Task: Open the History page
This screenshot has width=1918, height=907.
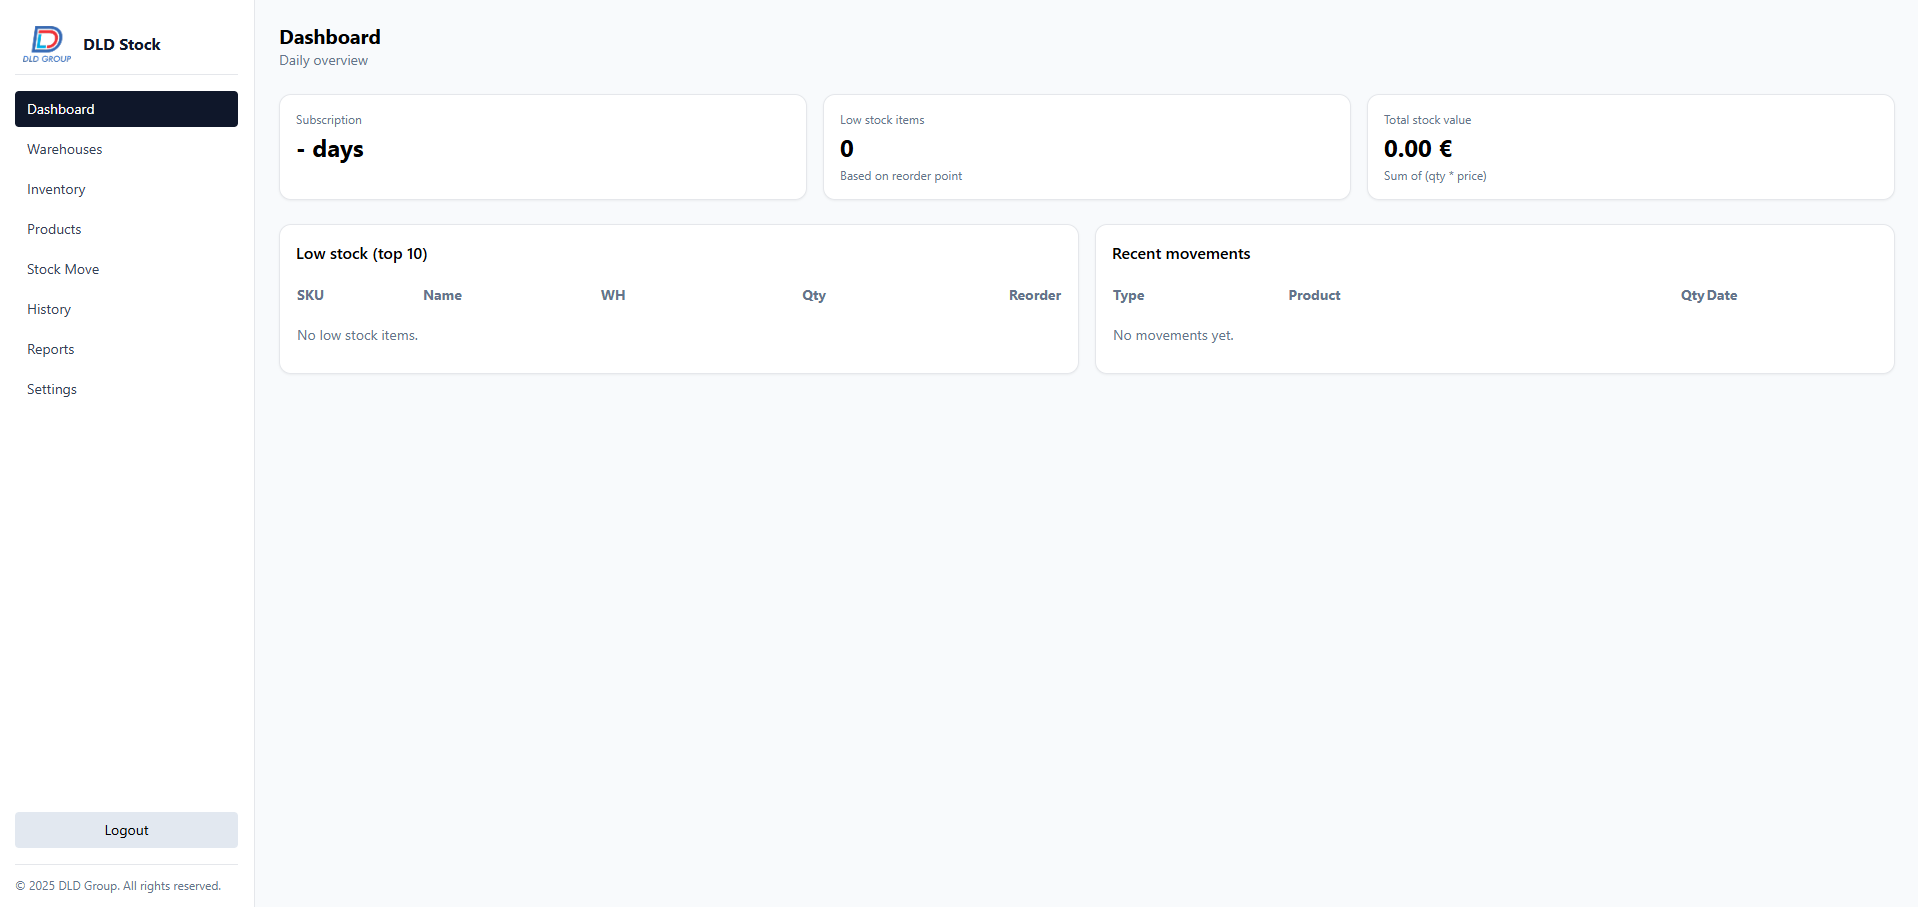Action: [x=49, y=309]
